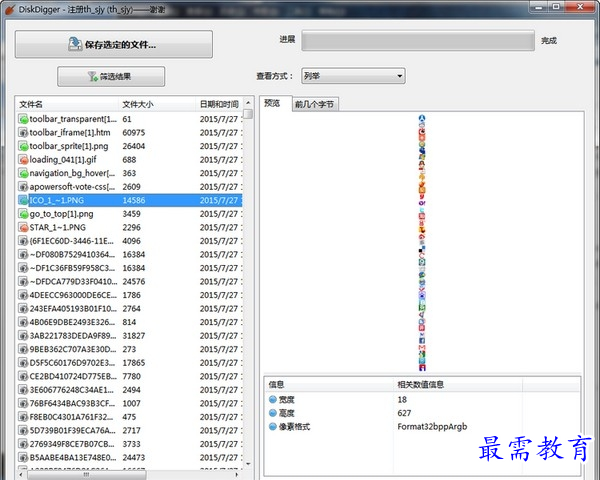This screenshot has height=480, width=600.
Task: Click the DiskDigger app icon in the title bar
Action: (x=10, y=9)
